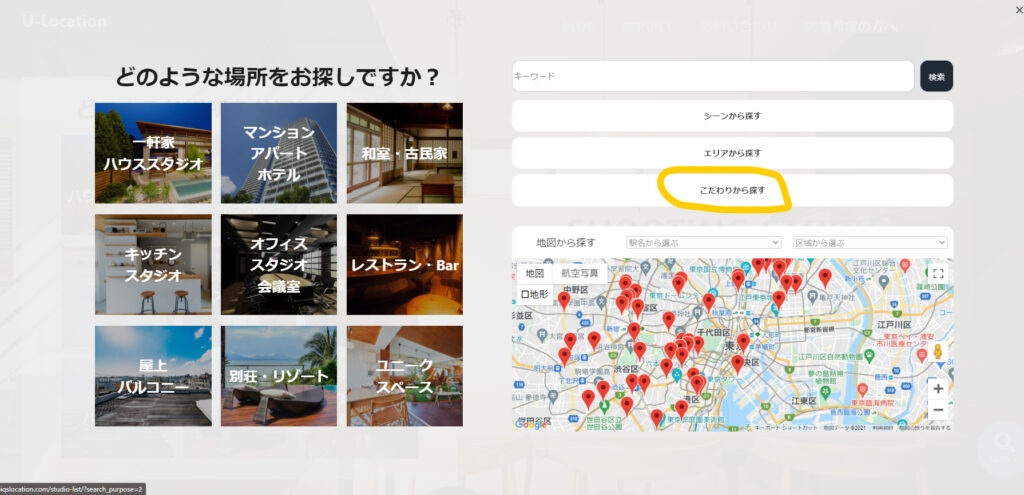This screenshot has width=1024, height=495.
Task: Open エリアから探す search option
Action: click(732, 153)
